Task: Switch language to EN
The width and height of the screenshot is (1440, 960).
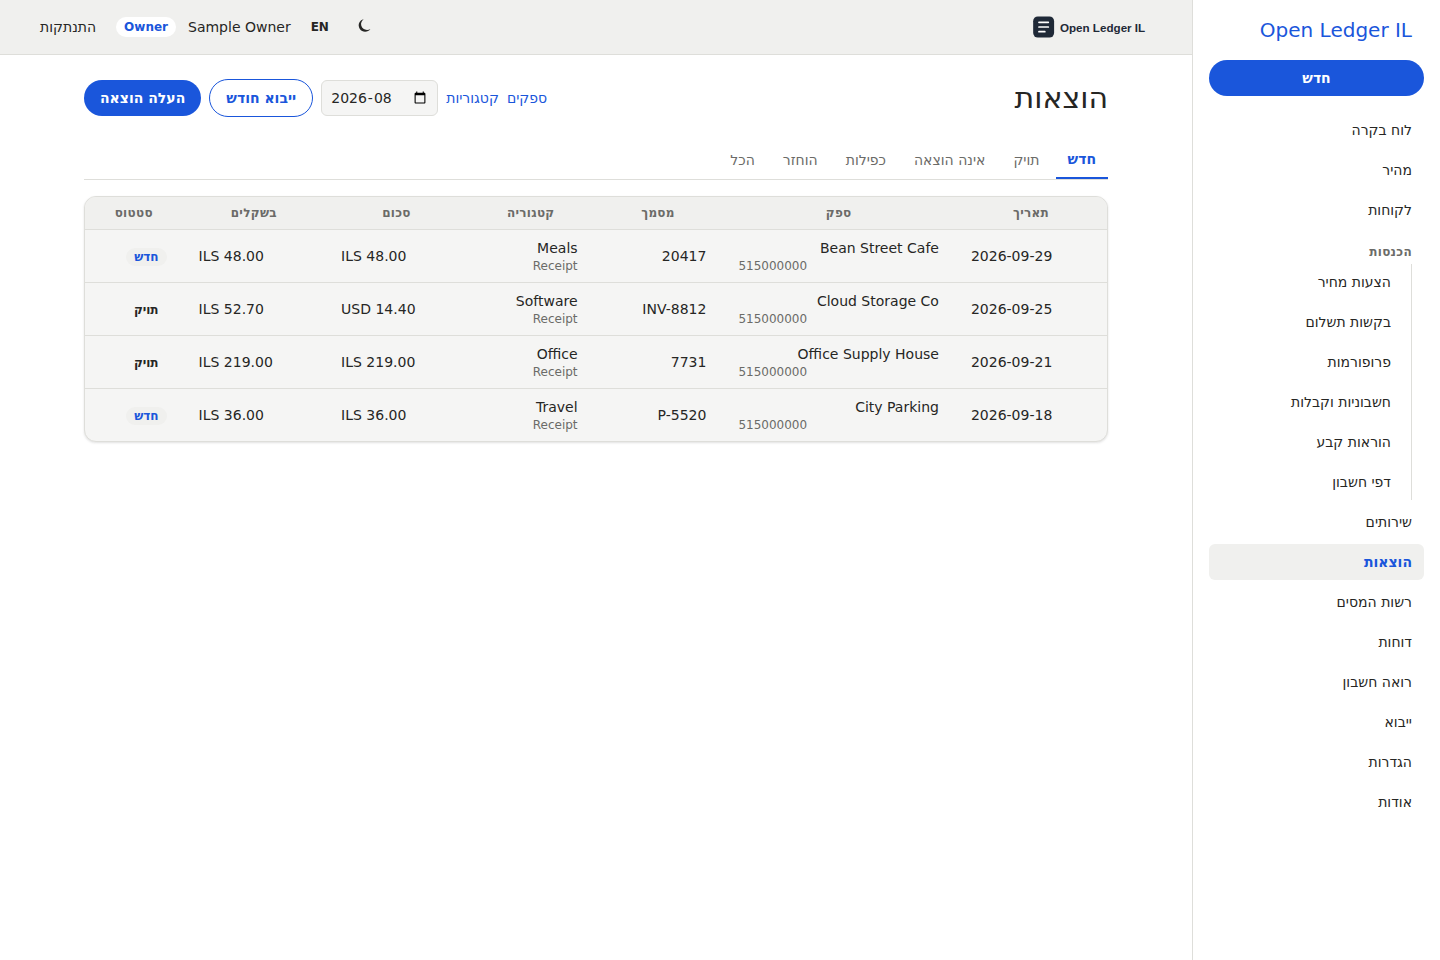Action: [320, 27]
